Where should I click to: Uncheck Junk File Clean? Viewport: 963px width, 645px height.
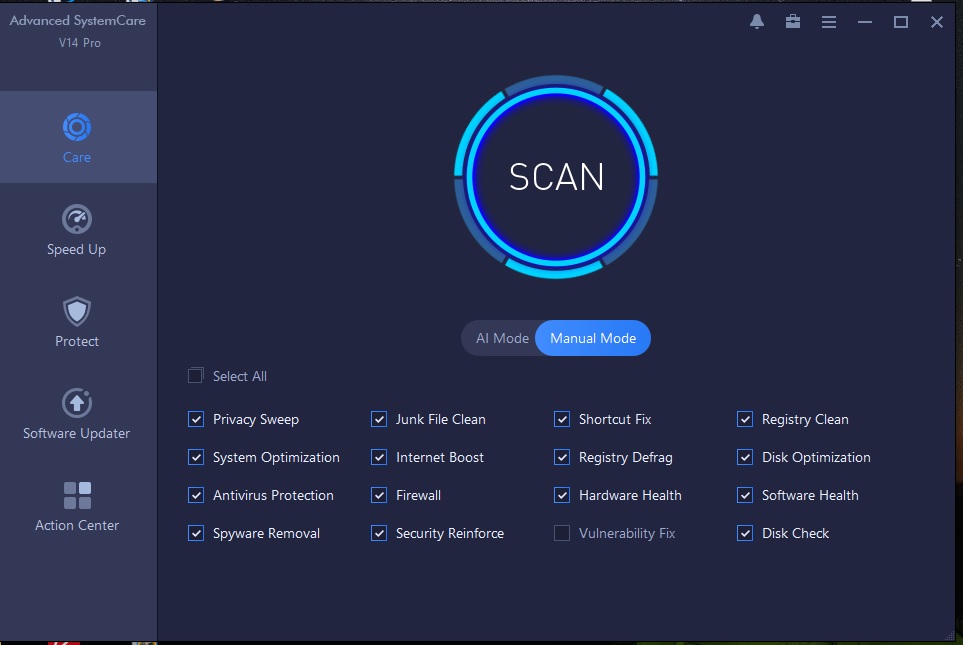tap(379, 419)
